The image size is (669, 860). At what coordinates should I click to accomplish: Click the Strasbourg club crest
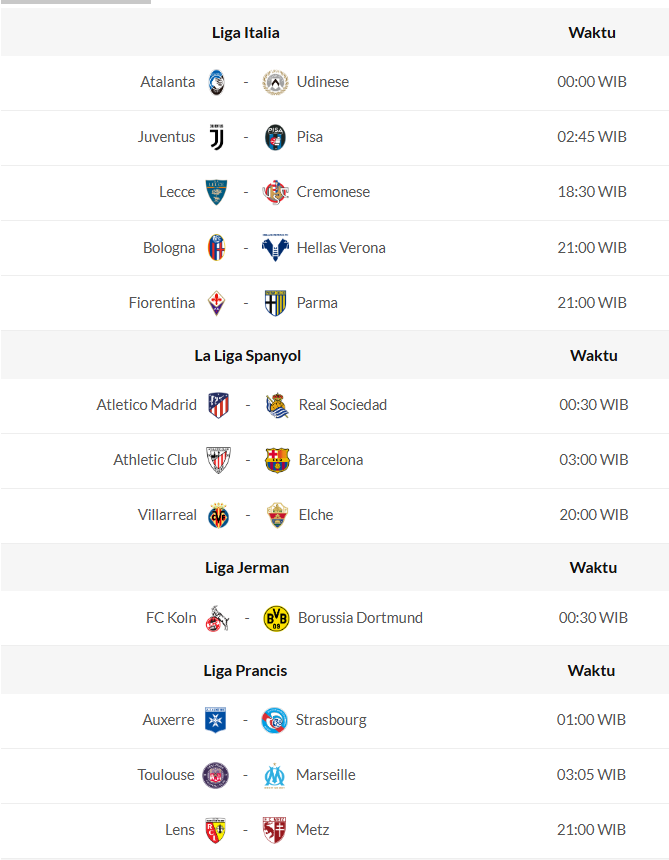click(x=274, y=720)
